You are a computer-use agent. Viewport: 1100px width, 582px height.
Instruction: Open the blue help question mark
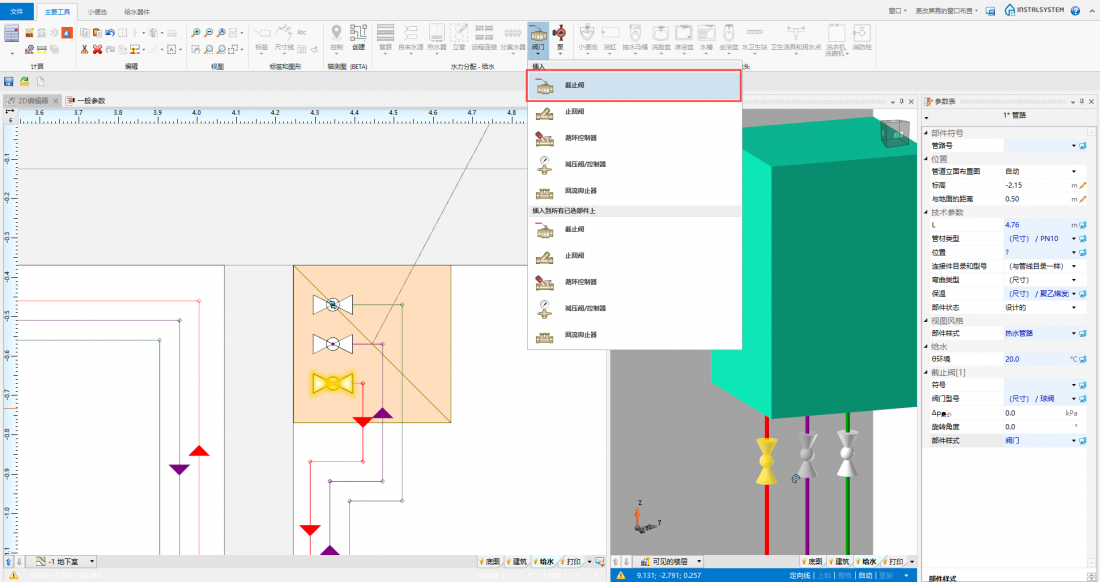click(x=1075, y=11)
